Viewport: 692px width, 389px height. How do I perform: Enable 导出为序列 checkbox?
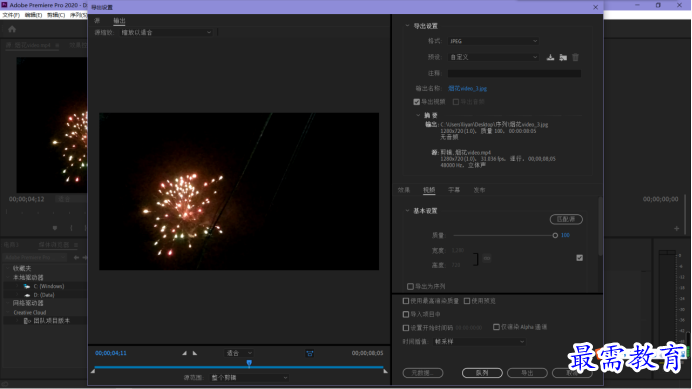(410, 287)
